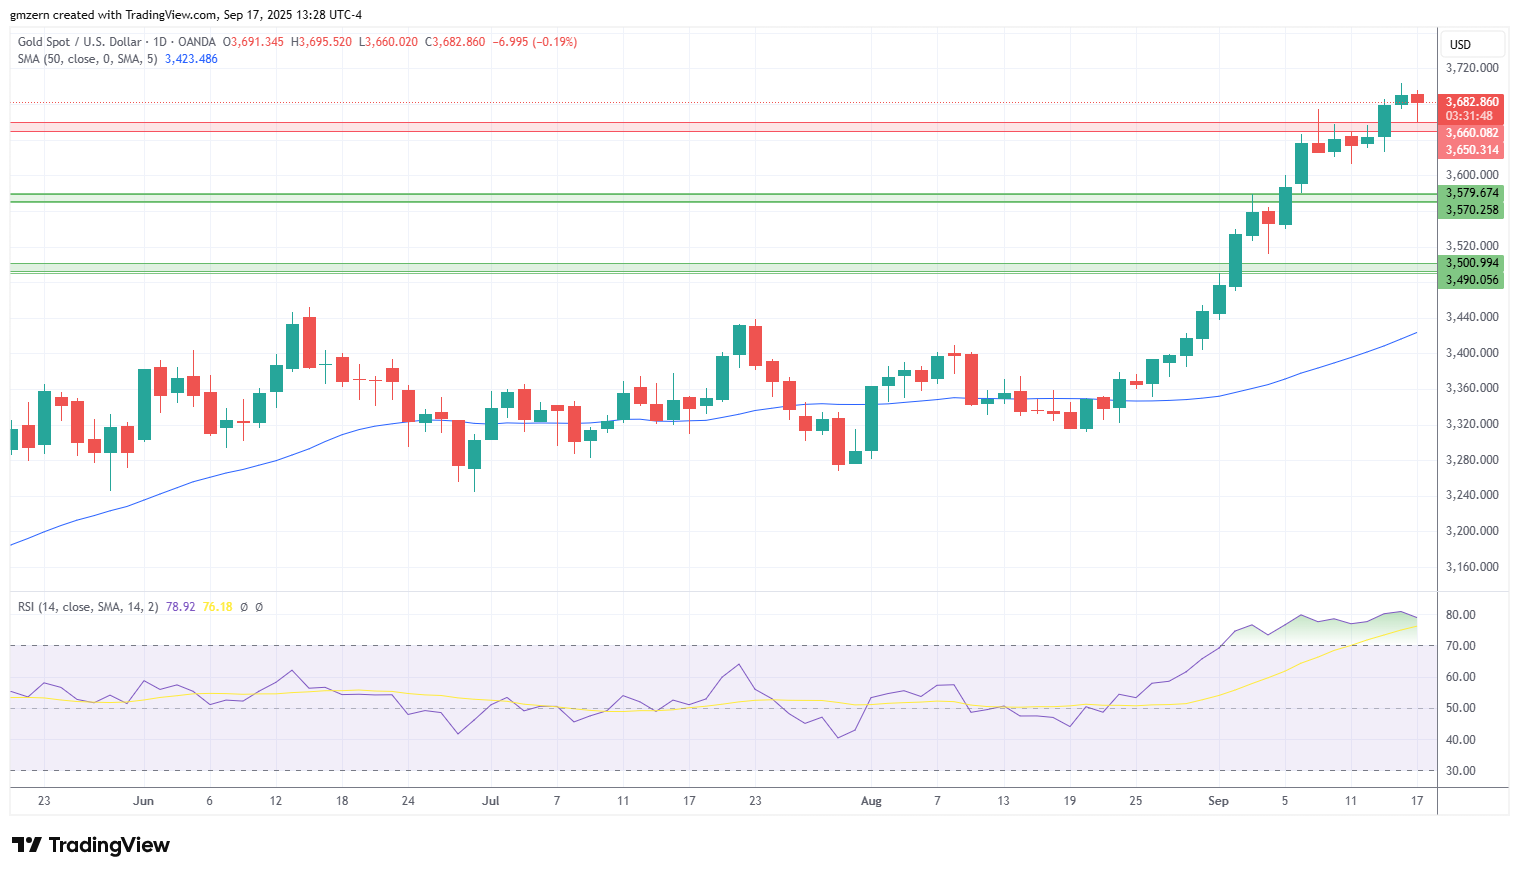Screen dimensions: 1519x875
Task: Click the gmzern created with TradingView.com header
Action: (x=186, y=15)
